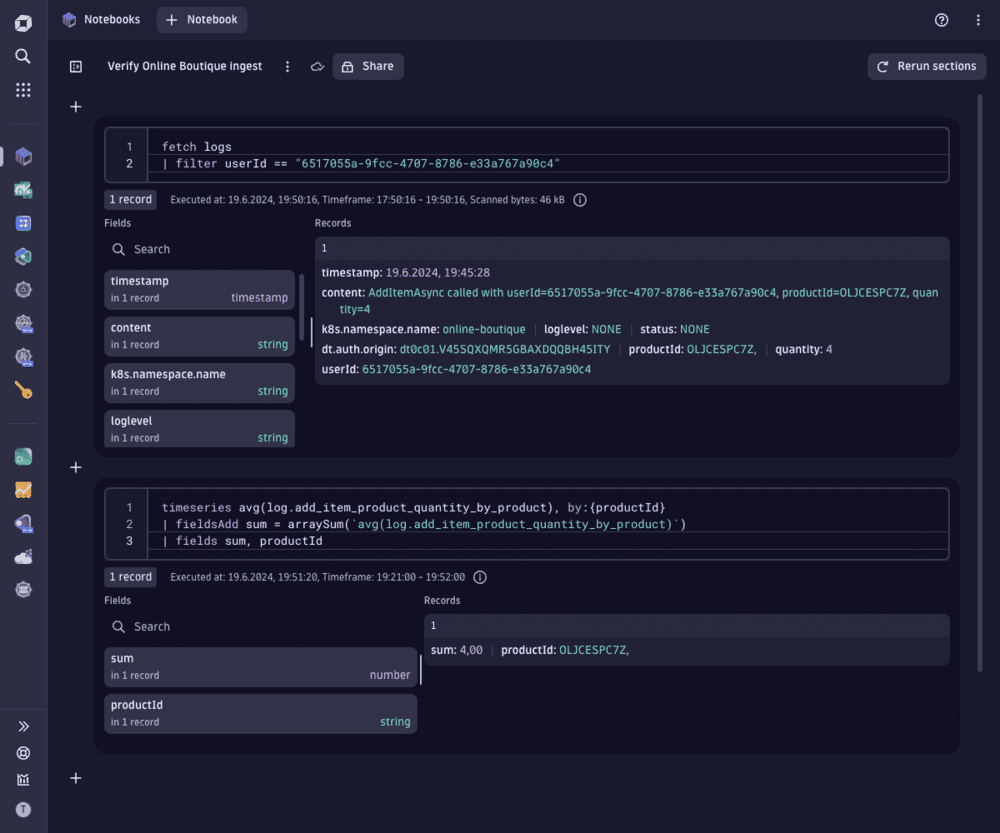
Task: Open the overflow menu at the top right
Action: [977, 19]
